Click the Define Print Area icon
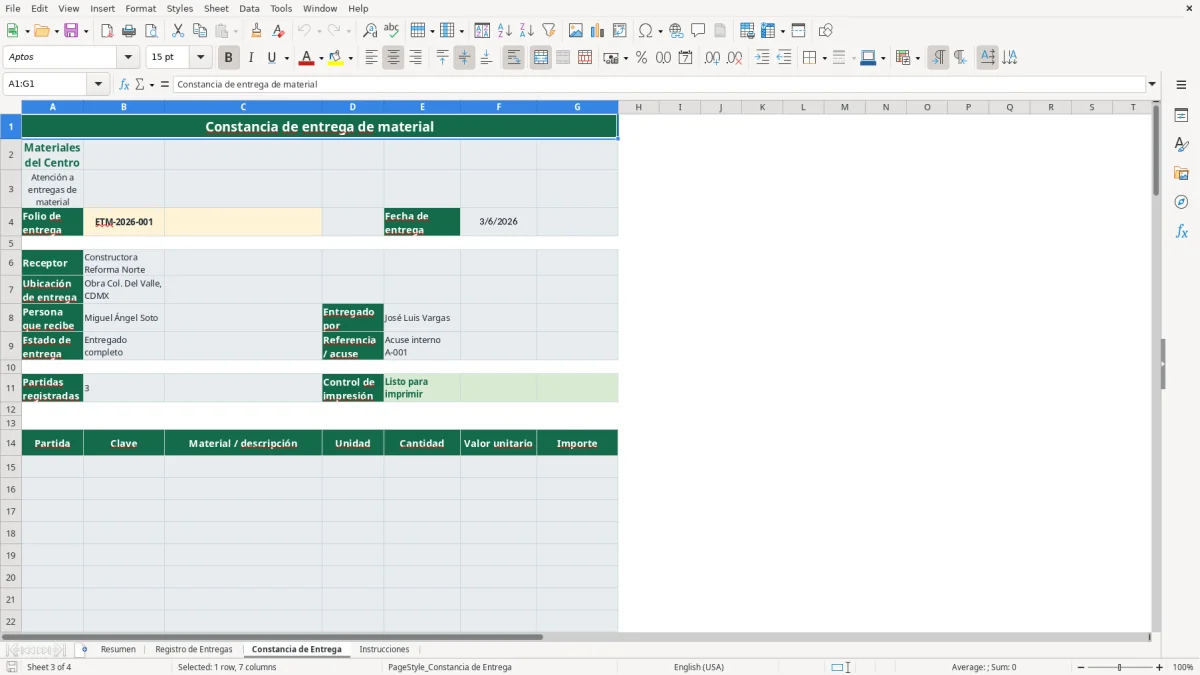1200x675 pixels. pos(747,31)
